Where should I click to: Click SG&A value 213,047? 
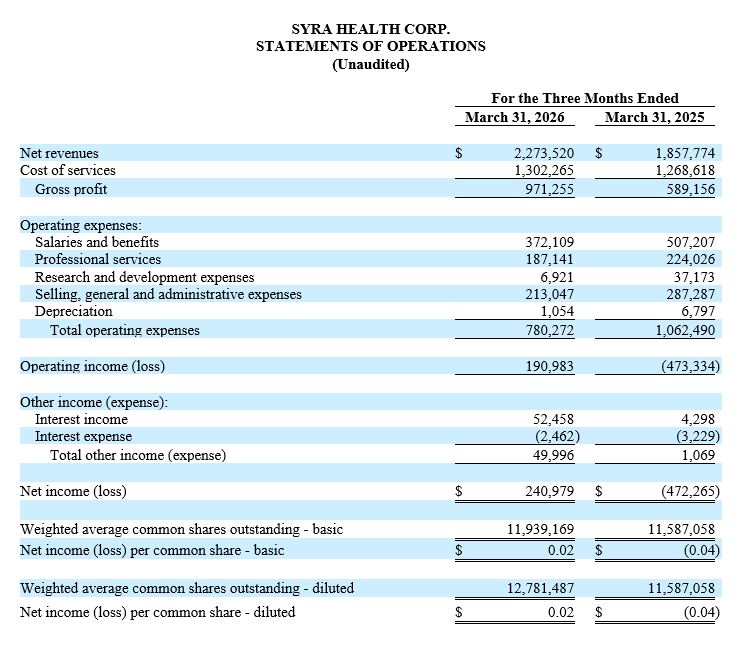point(550,294)
